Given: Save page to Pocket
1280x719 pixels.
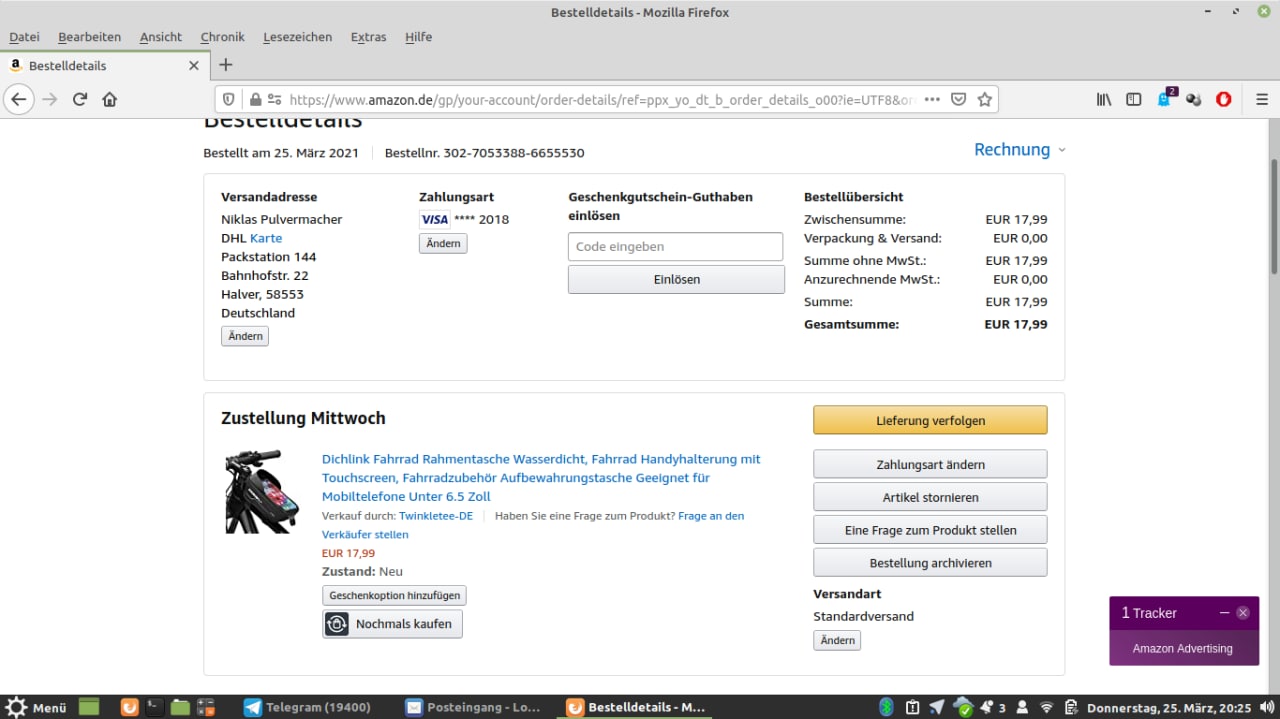Looking at the screenshot, I should pyautogui.click(x=958, y=100).
